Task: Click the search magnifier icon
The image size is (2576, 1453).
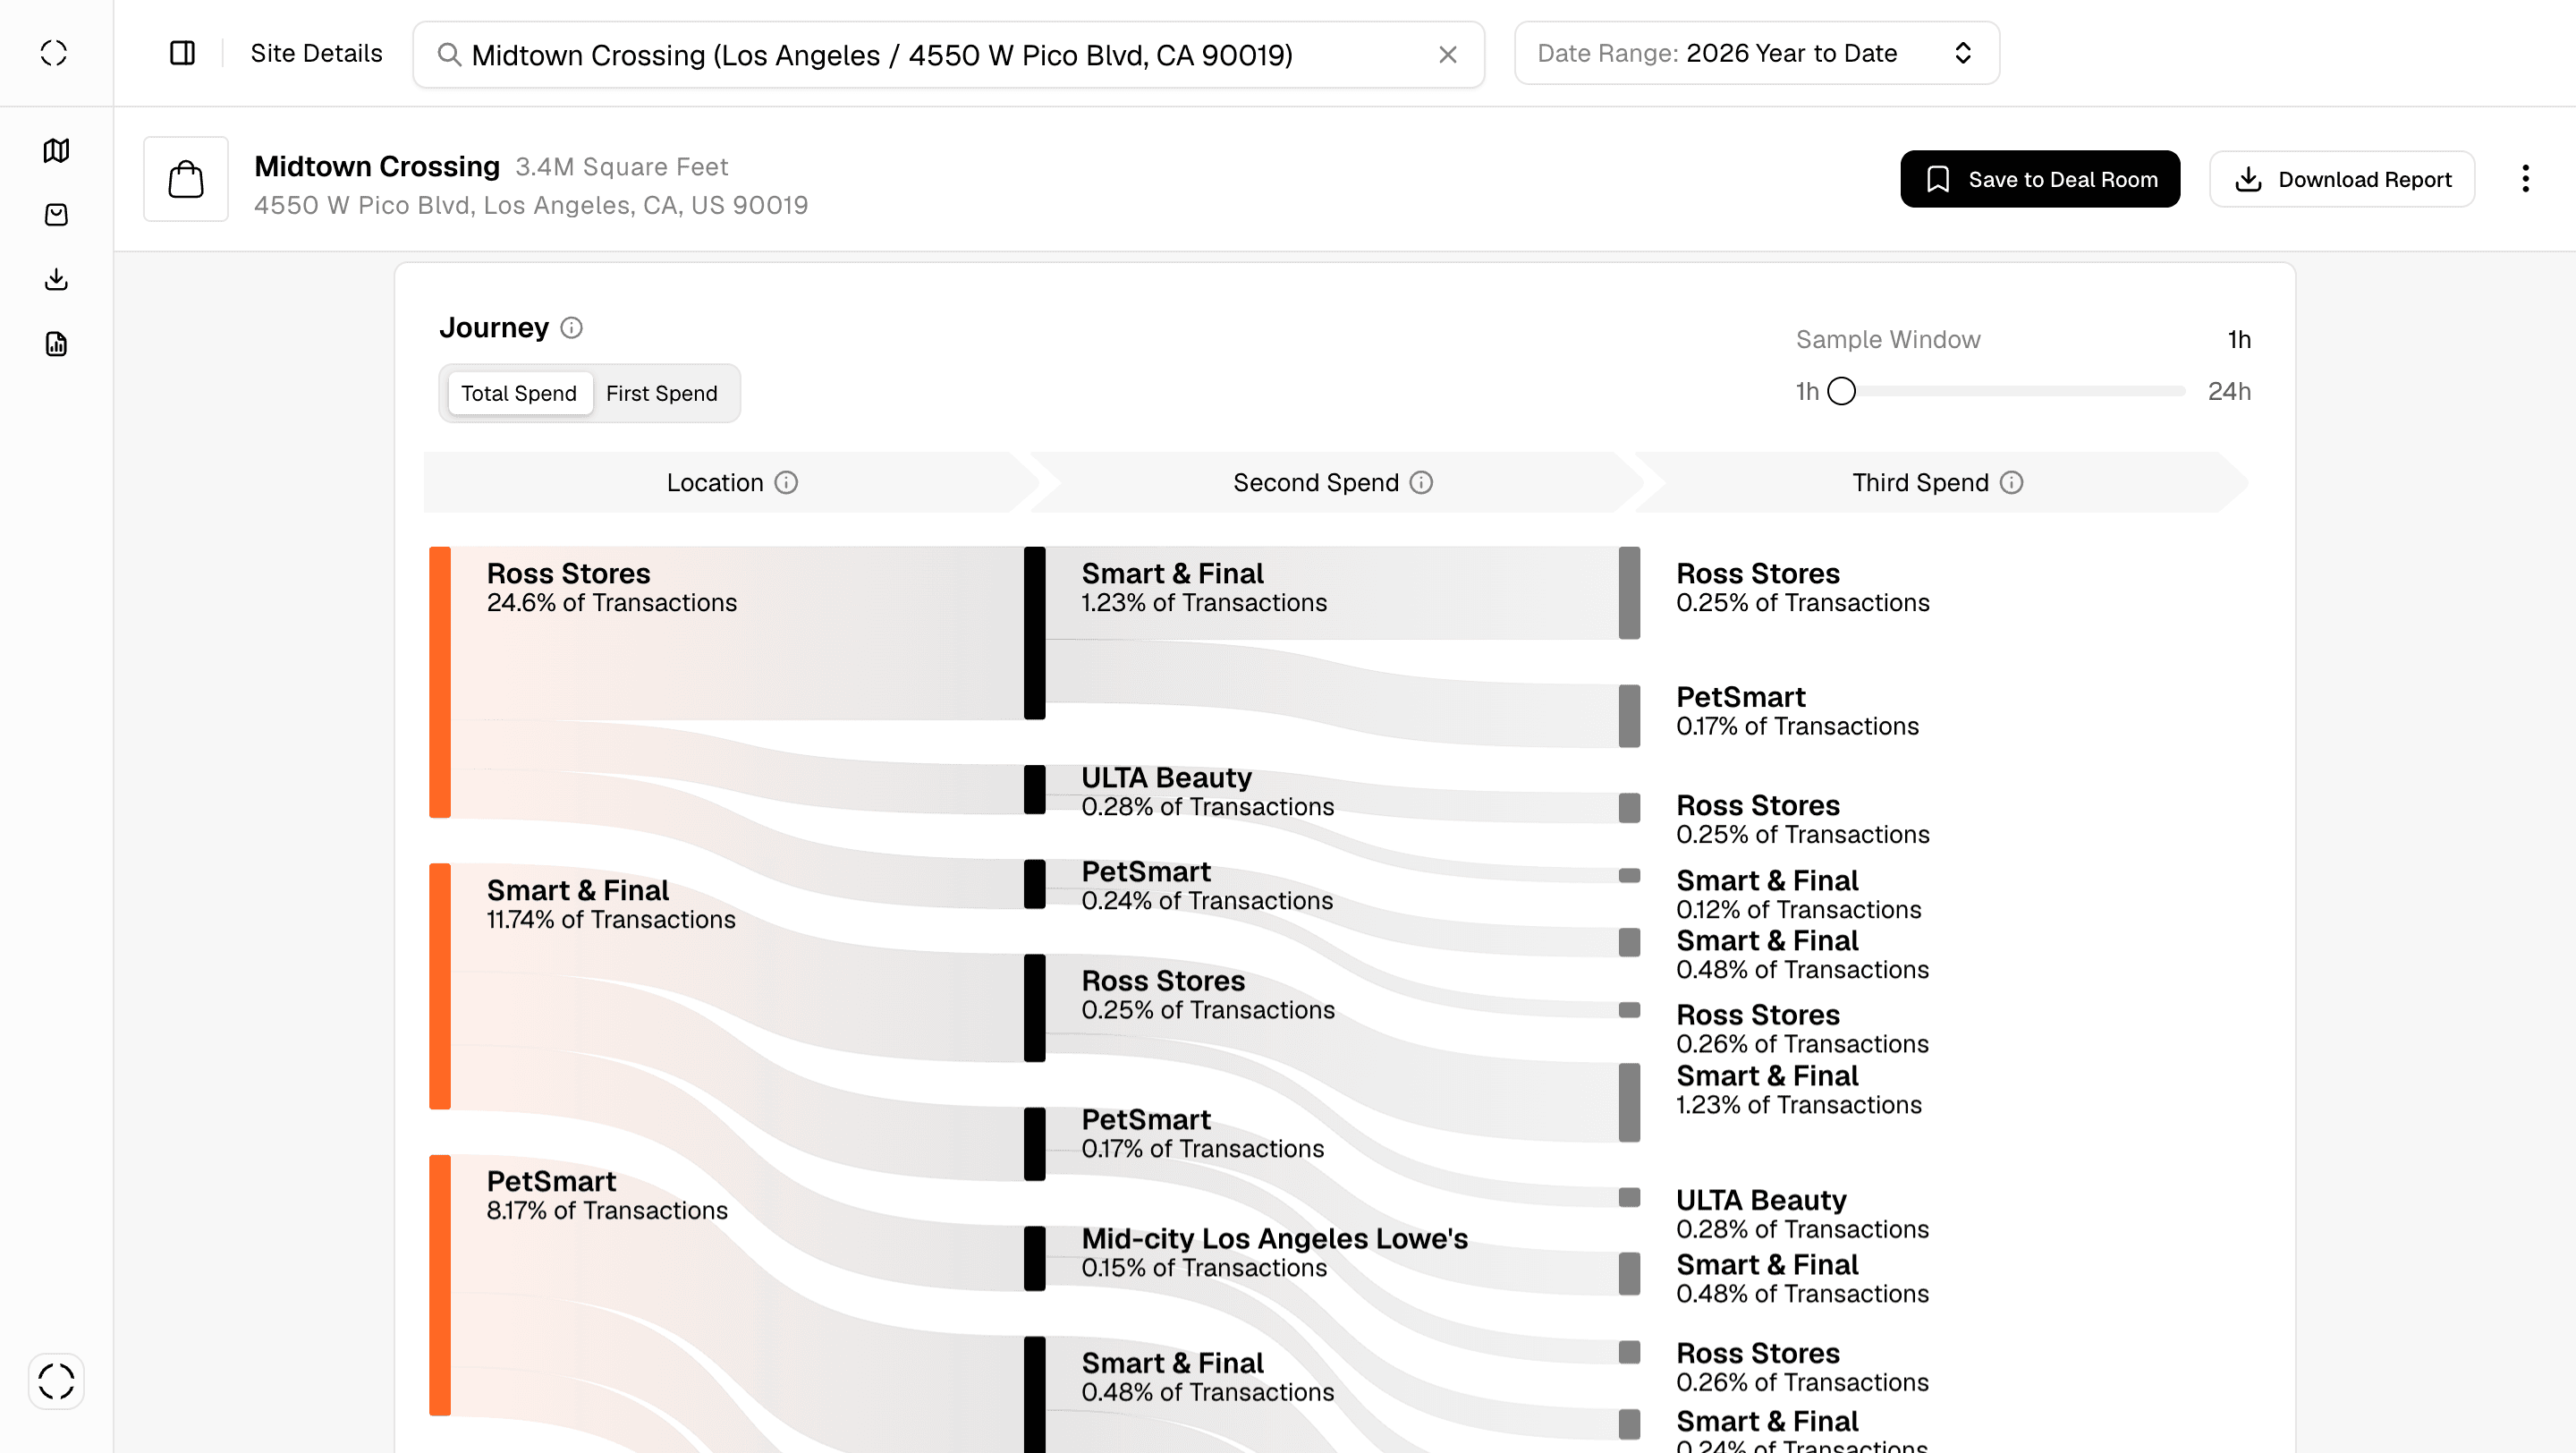Action: (x=449, y=55)
